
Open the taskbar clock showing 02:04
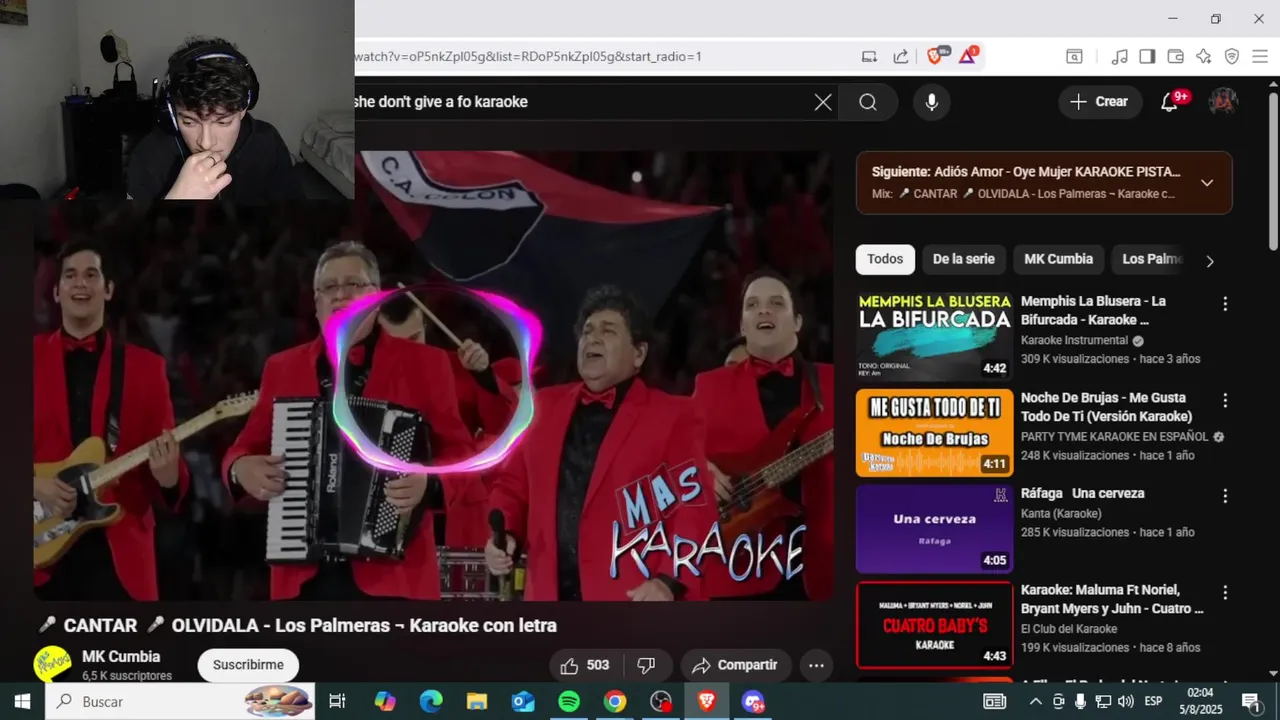[1200, 701]
